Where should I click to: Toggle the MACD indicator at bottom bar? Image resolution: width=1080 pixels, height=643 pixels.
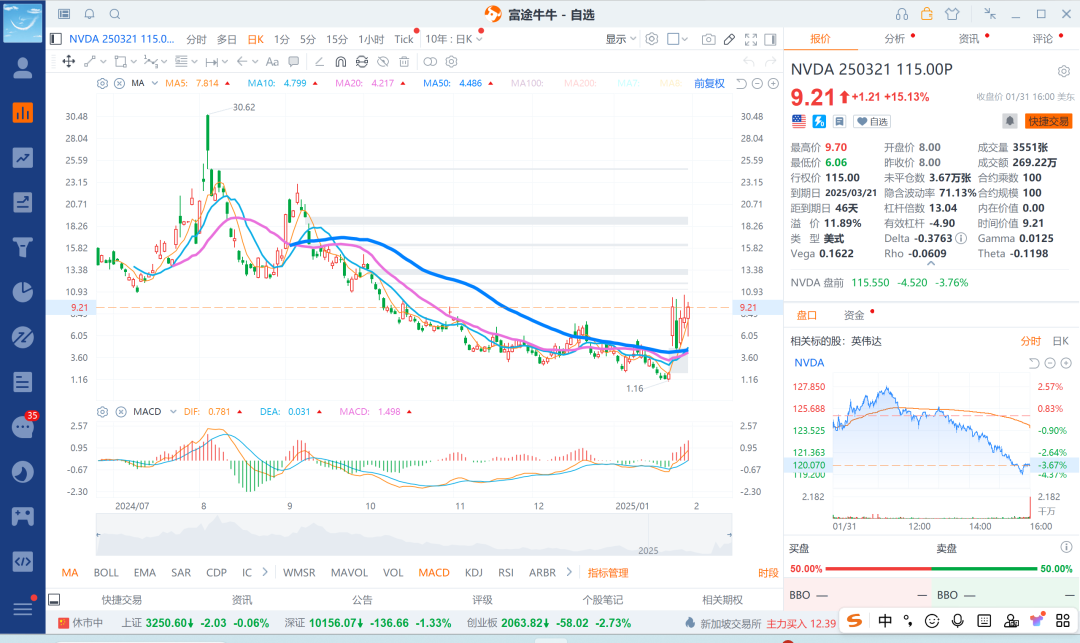pyautogui.click(x=434, y=572)
